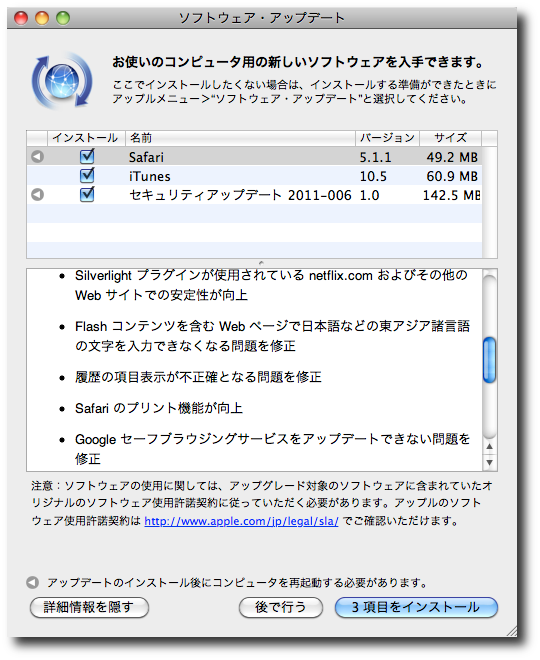This screenshot has height=660, width=540.
Task: Uncheck the Safari install checkbox
Action: (x=87, y=156)
